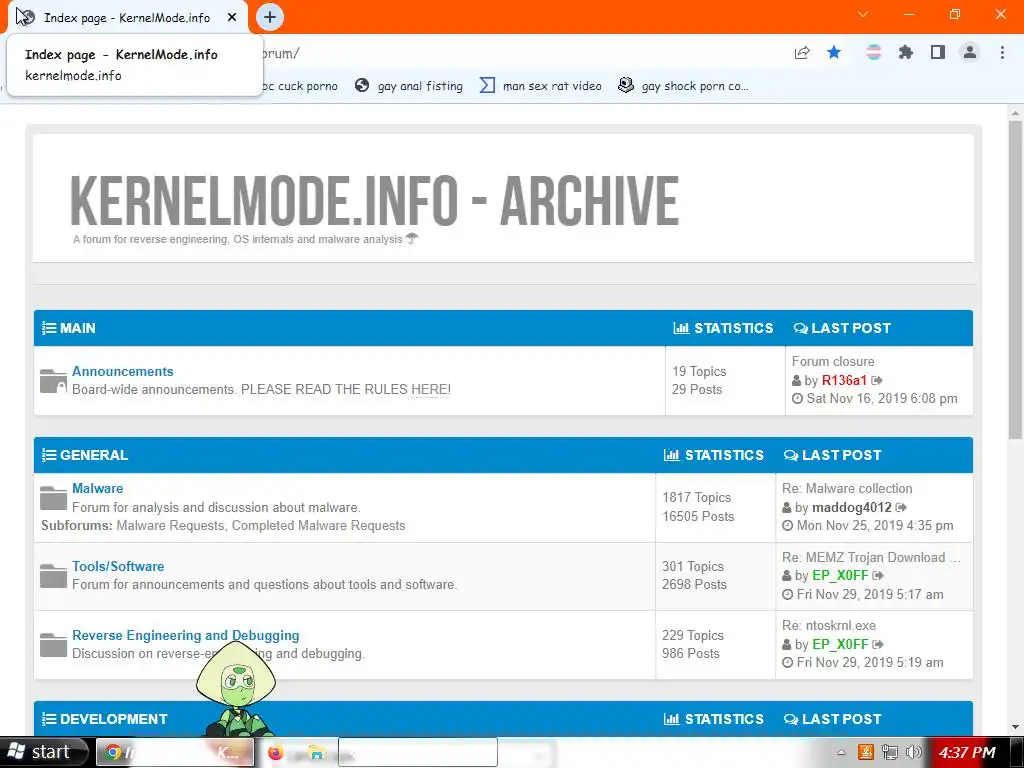The height and width of the screenshot is (768, 1024).
Task: Open Re: ntoskrnl.exe post
Action: click(829, 626)
